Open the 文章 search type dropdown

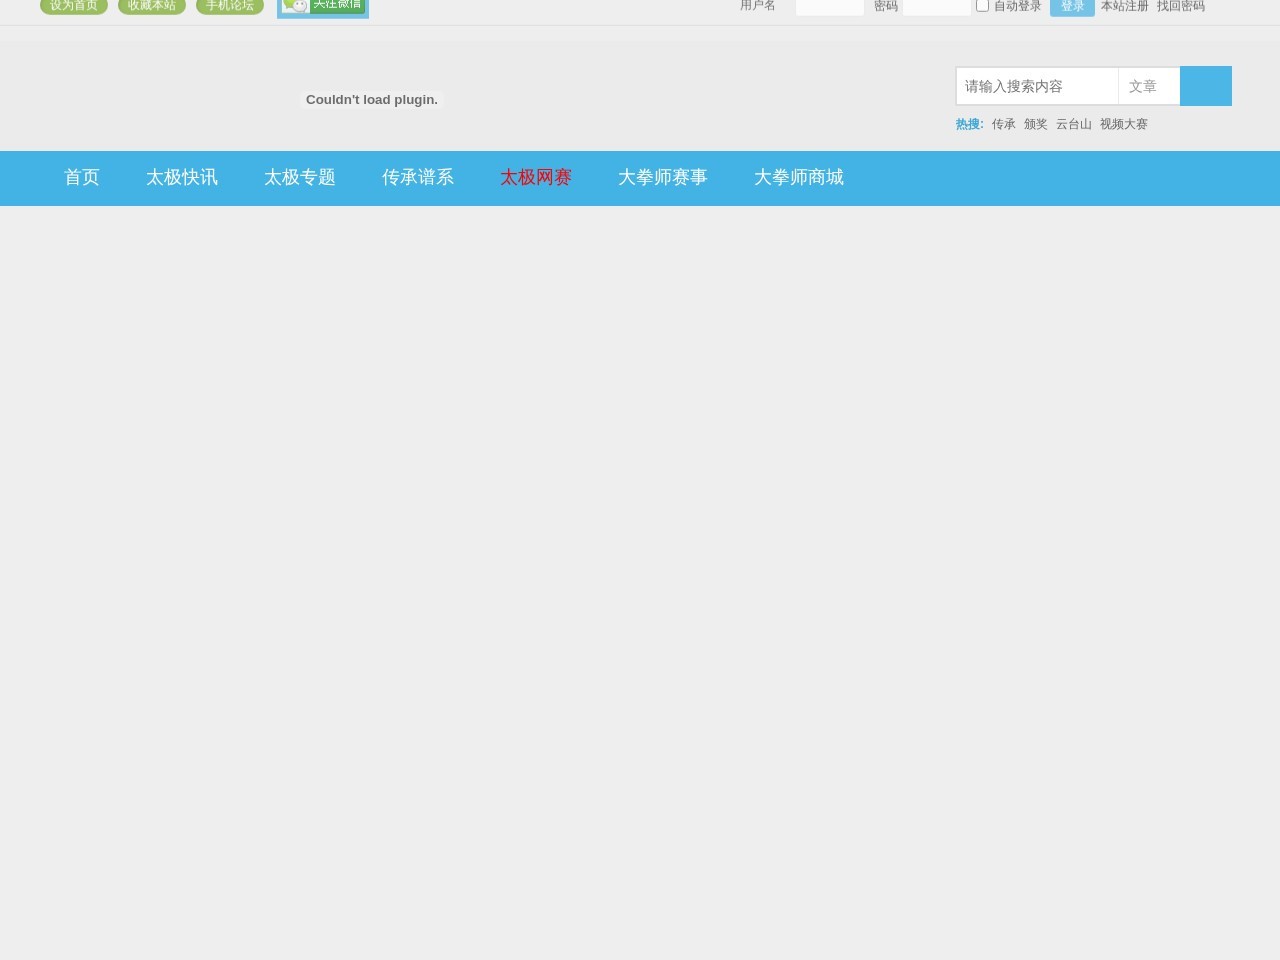pyautogui.click(x=1148, y=87)
